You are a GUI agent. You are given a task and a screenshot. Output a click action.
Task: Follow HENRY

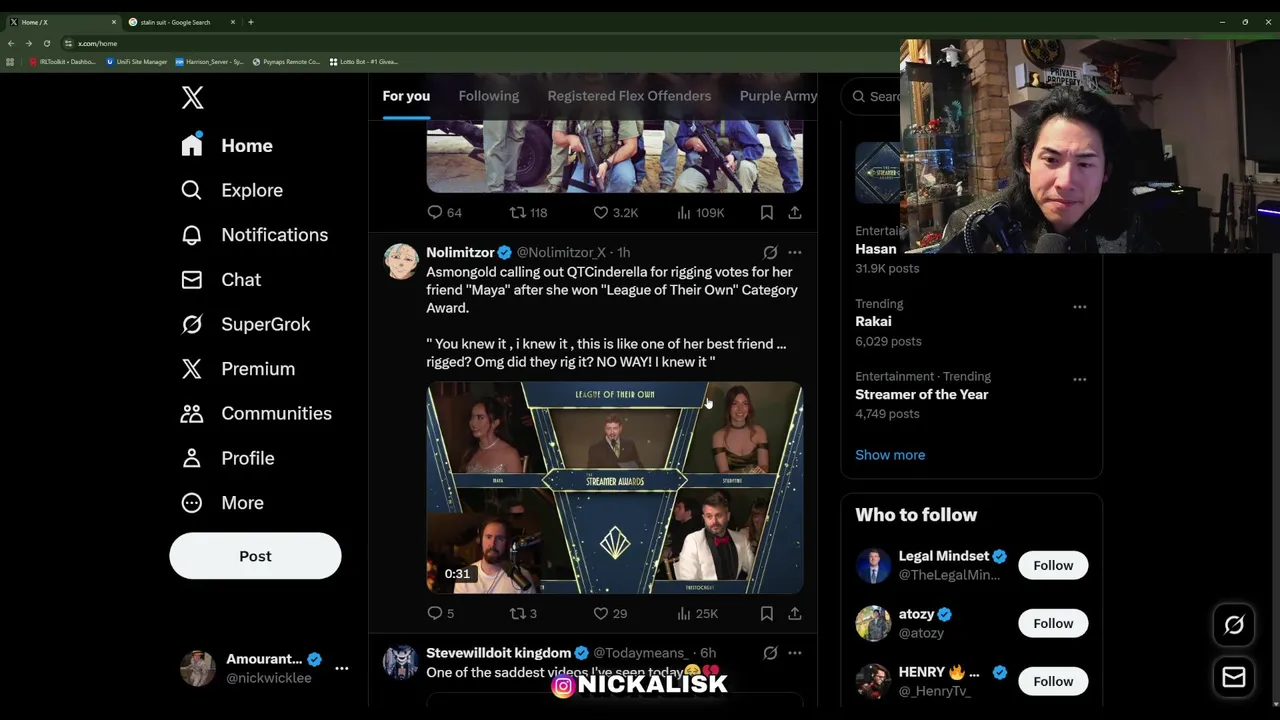click(1053, 682)
